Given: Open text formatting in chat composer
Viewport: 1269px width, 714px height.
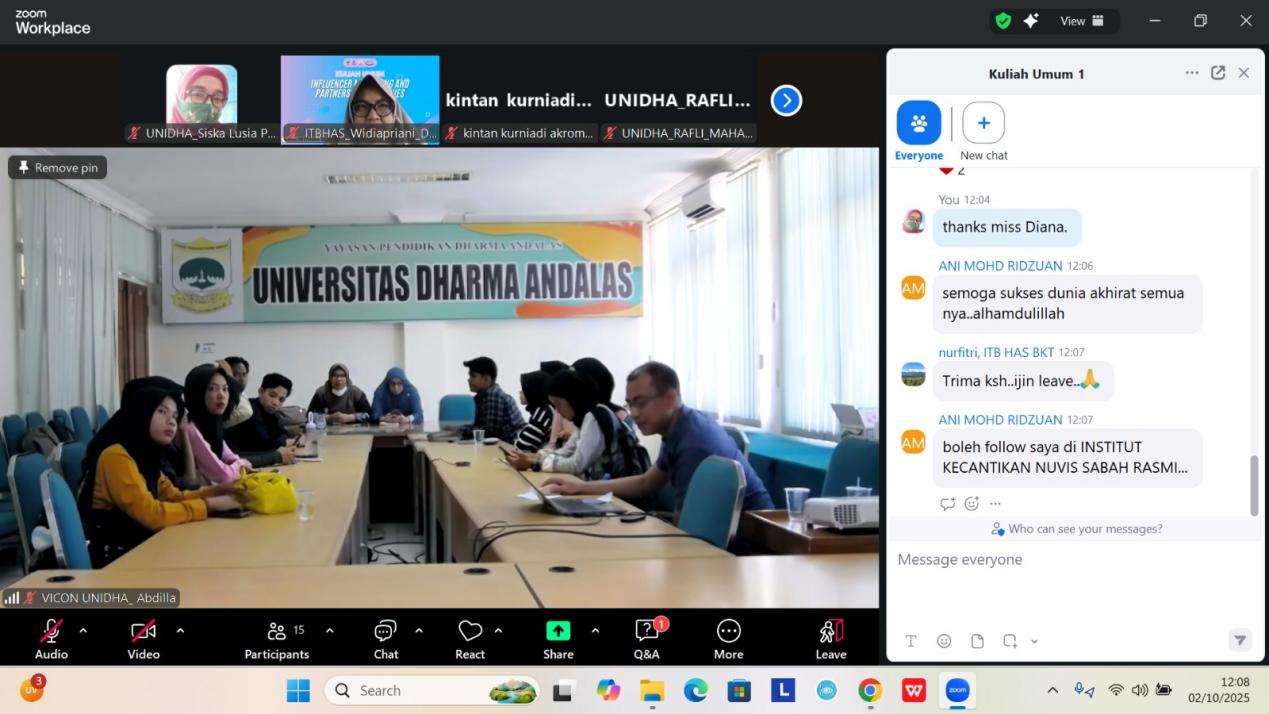Looking at the screenshot, I should click(911, 641).
